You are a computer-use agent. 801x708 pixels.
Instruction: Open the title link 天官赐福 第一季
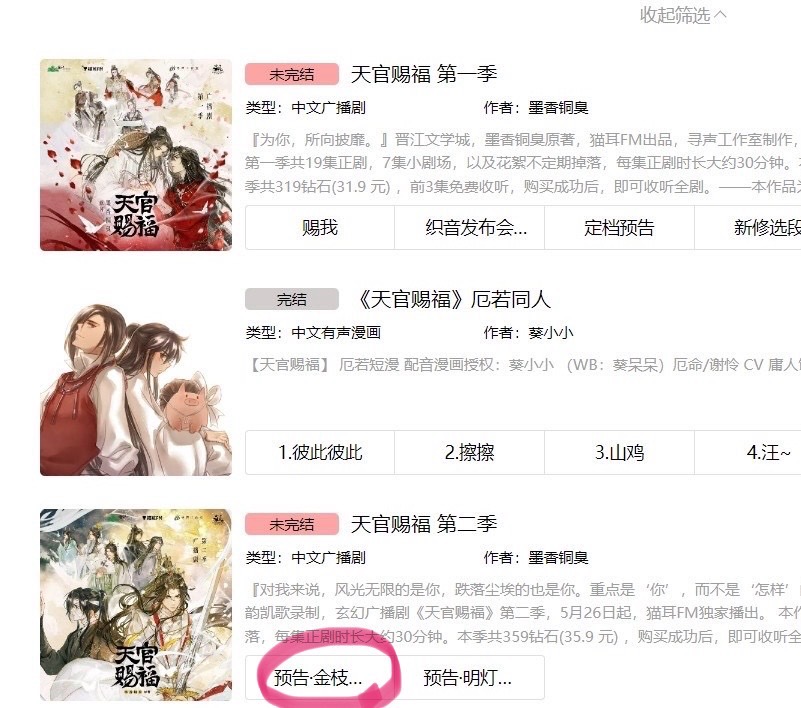(423, 75)
